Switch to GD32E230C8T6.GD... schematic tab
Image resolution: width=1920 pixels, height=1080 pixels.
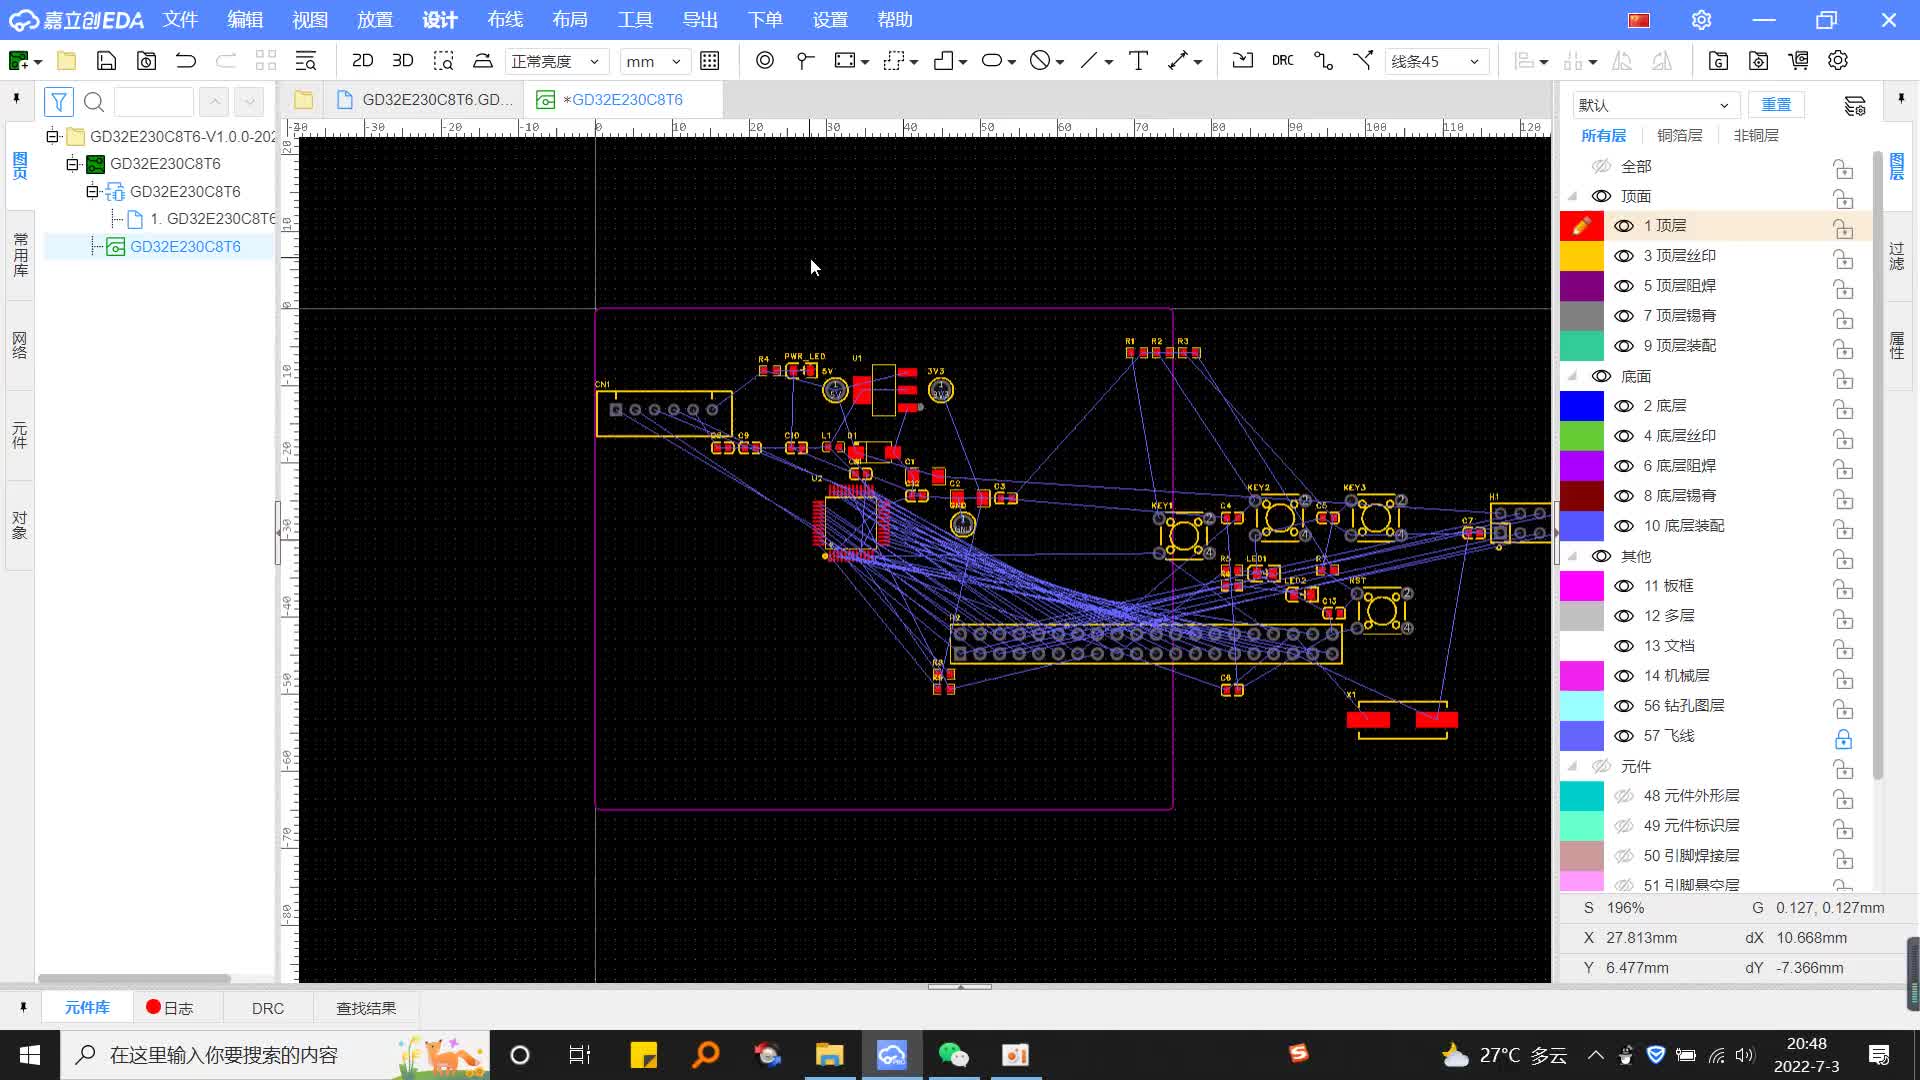pos(425,100)
